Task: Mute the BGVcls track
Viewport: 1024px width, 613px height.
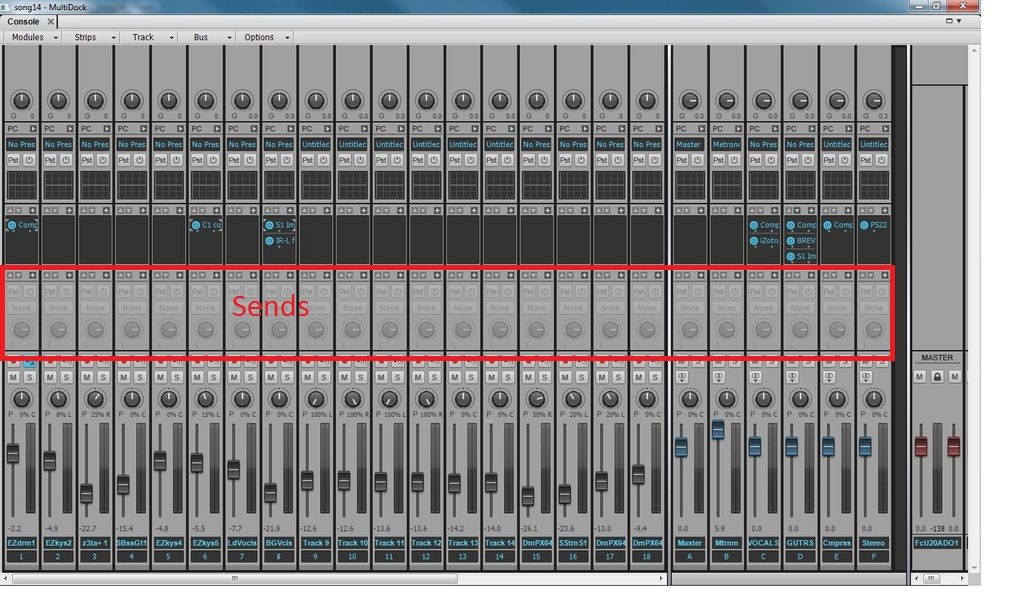Action: pos(270,377)
